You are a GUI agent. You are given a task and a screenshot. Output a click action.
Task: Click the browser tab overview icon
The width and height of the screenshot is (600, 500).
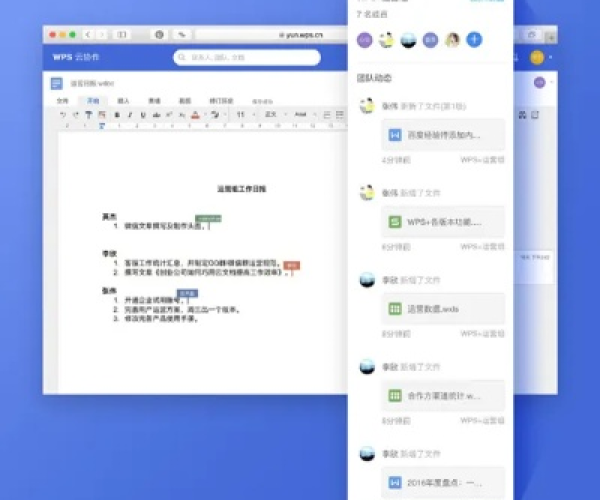click(532, 35)
